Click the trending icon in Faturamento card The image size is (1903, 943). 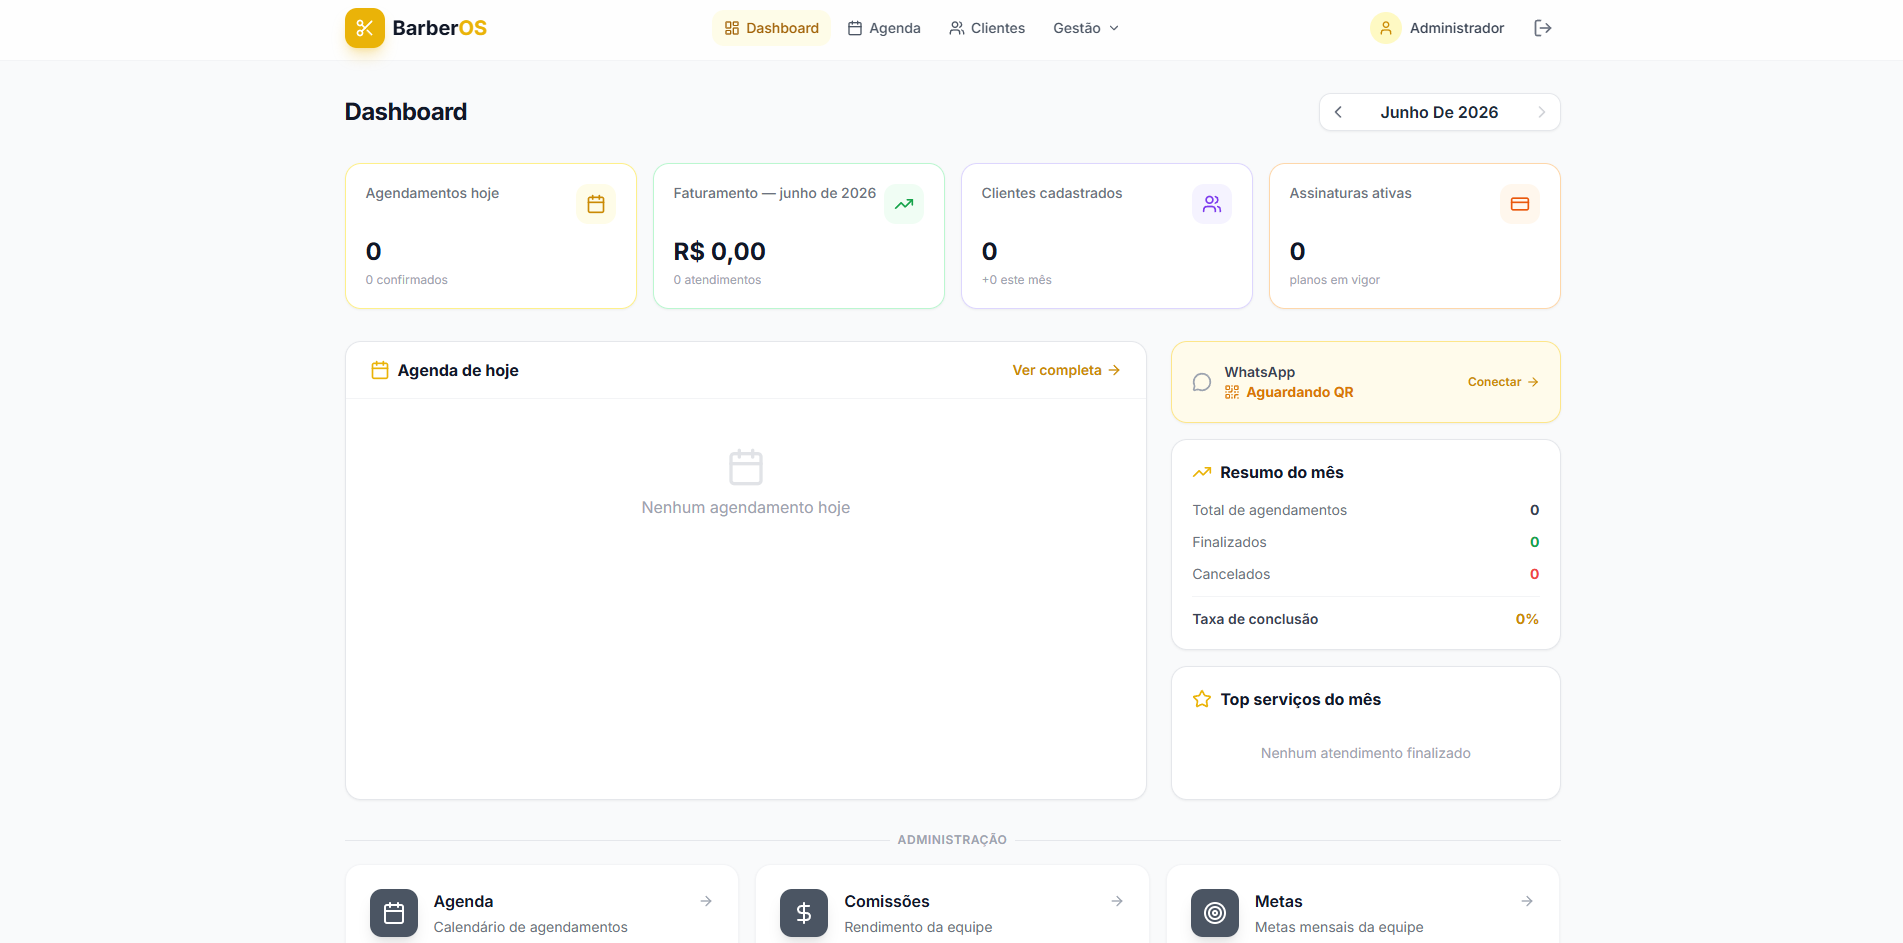(x=904, y=204)
